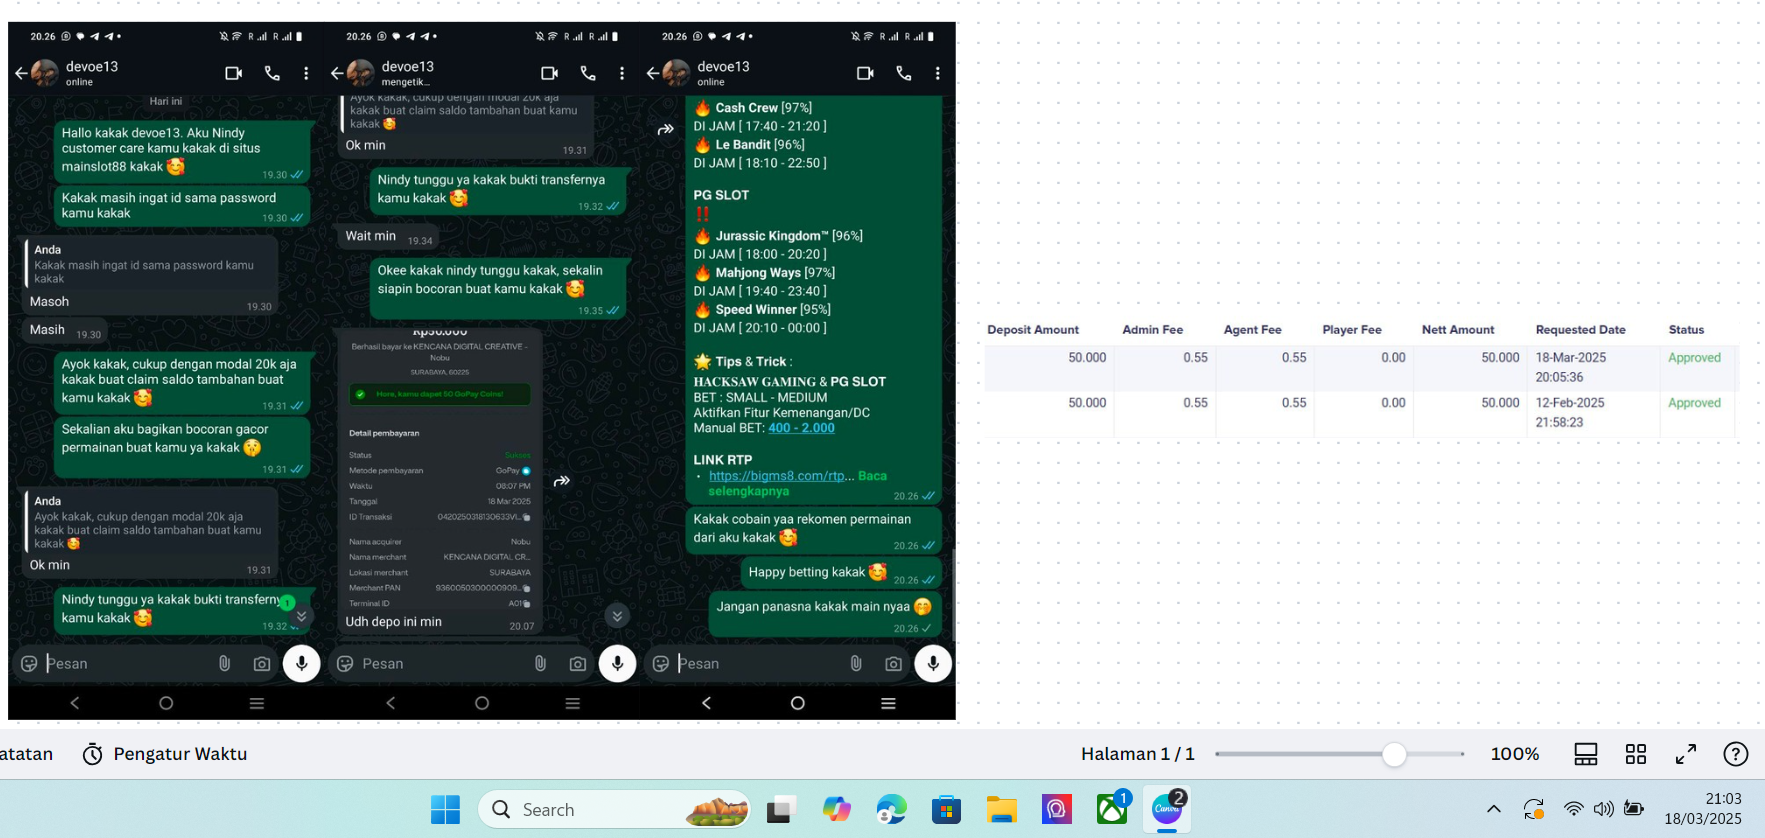Open three-dot menu in leftmost chat screenshot
The height and width of the screenshot is (838, 1765).
click(x=306, y=73)
